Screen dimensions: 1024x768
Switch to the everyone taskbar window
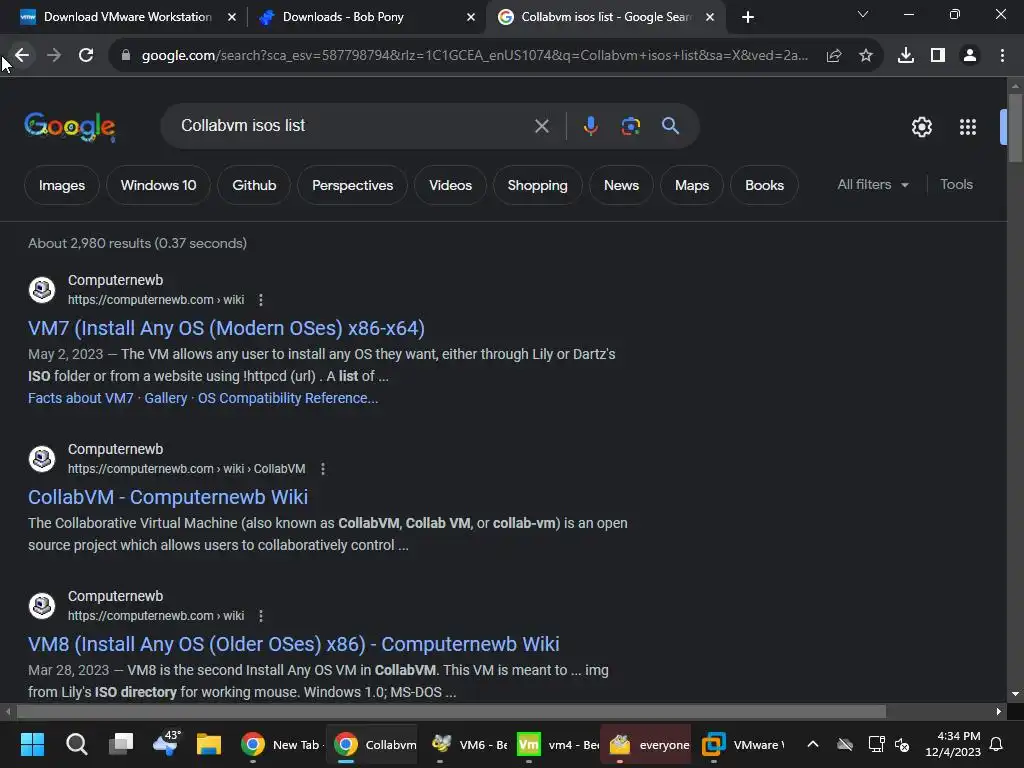[x=648, y=744]
